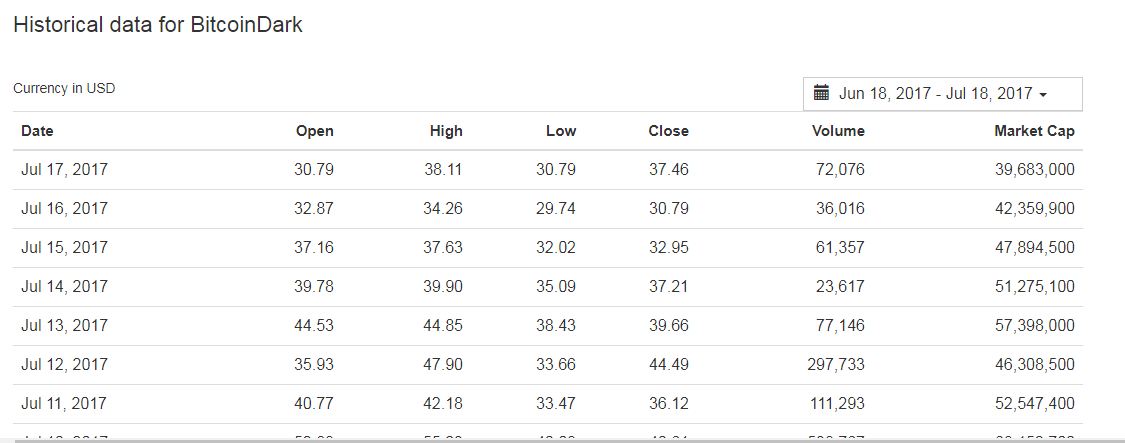
Task: Select the Jul 16, 2017 row date
Action: pyautogui.click(x=64, y=209)
